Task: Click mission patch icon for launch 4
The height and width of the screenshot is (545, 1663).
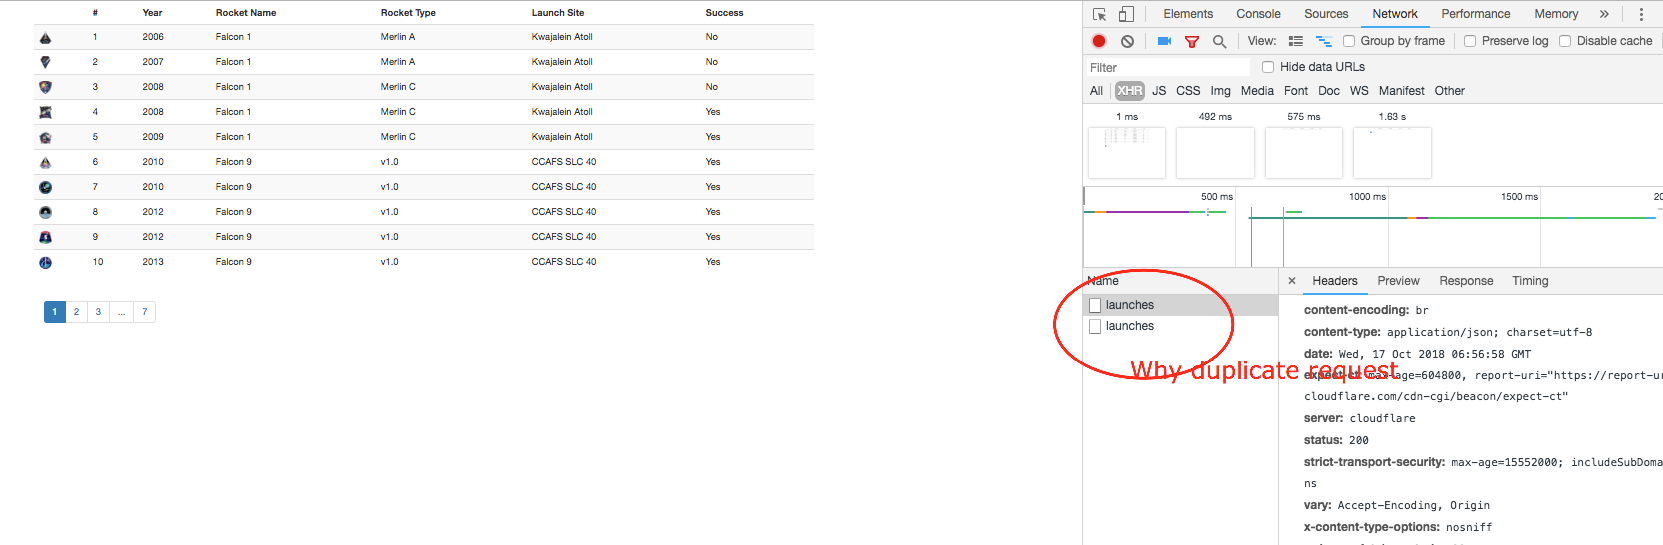Action: (45, 112)
